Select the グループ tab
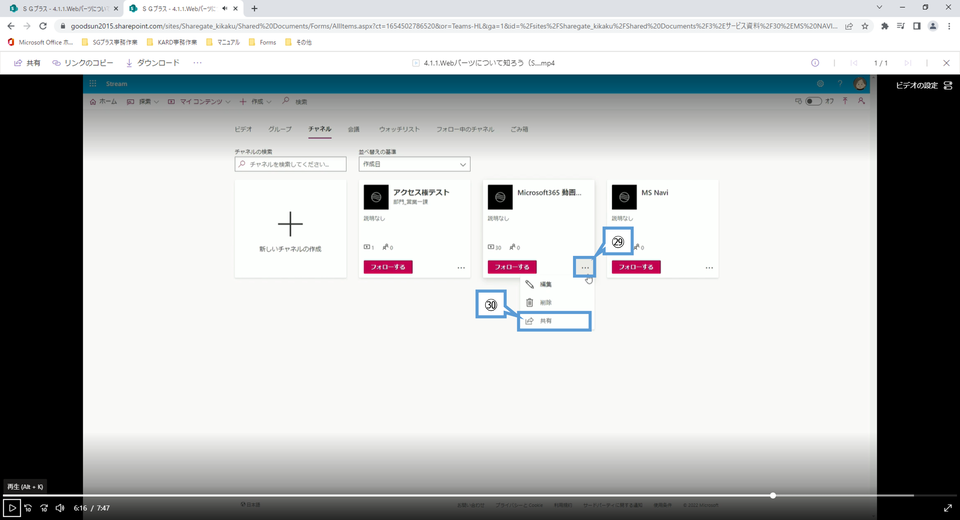 (280, 129)
